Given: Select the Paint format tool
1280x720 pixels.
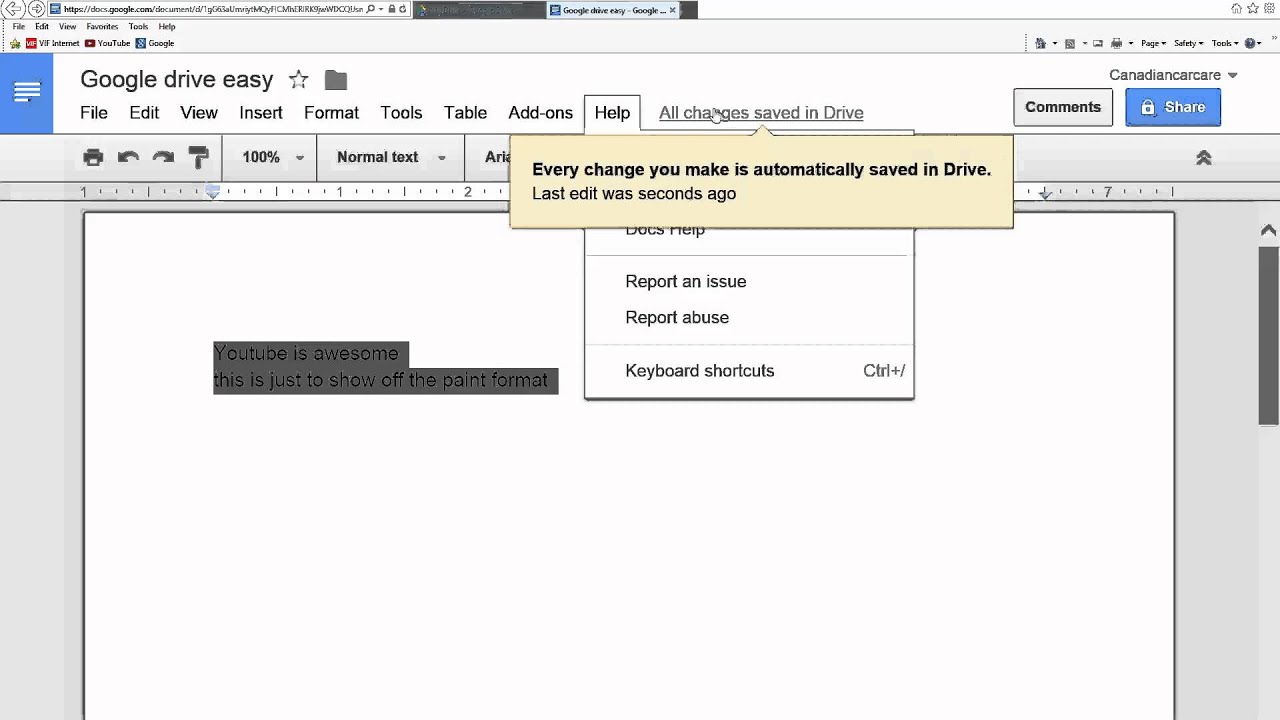Looking at the screenshot, I should tap(199, 157).
